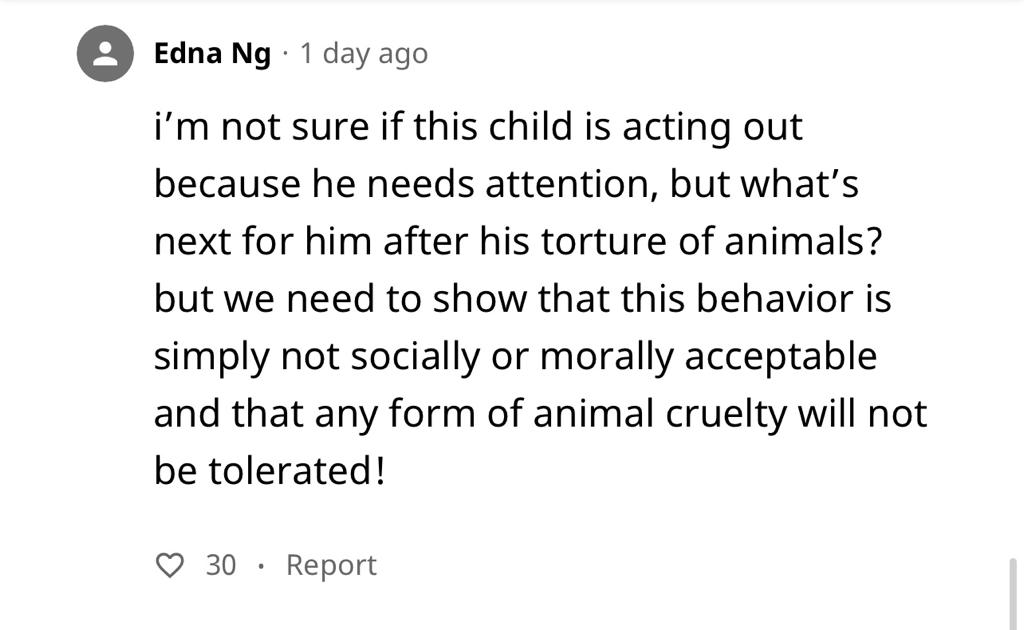The width and height of the screenshot is (1024, 630).
Task: Click the "1 day ago" timestamp
Action: tap(364, 54)
